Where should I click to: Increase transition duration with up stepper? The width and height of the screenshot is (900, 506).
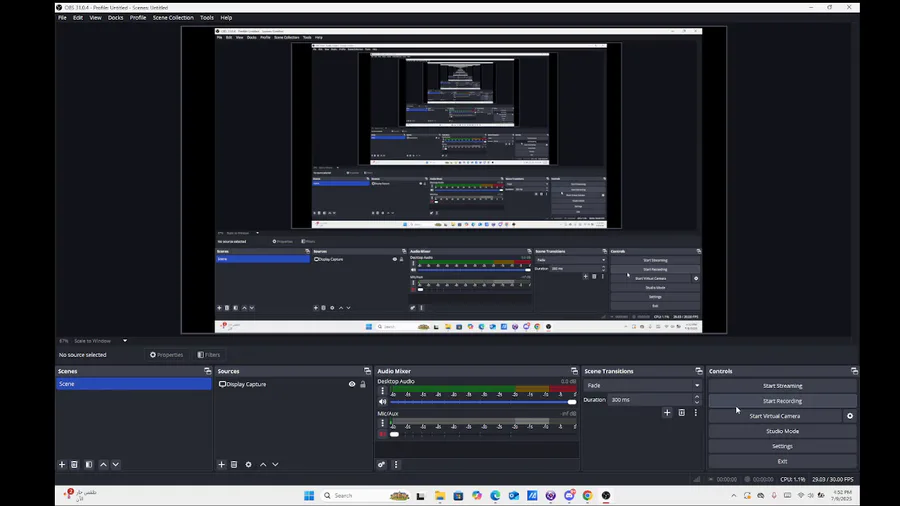[697, 397]
